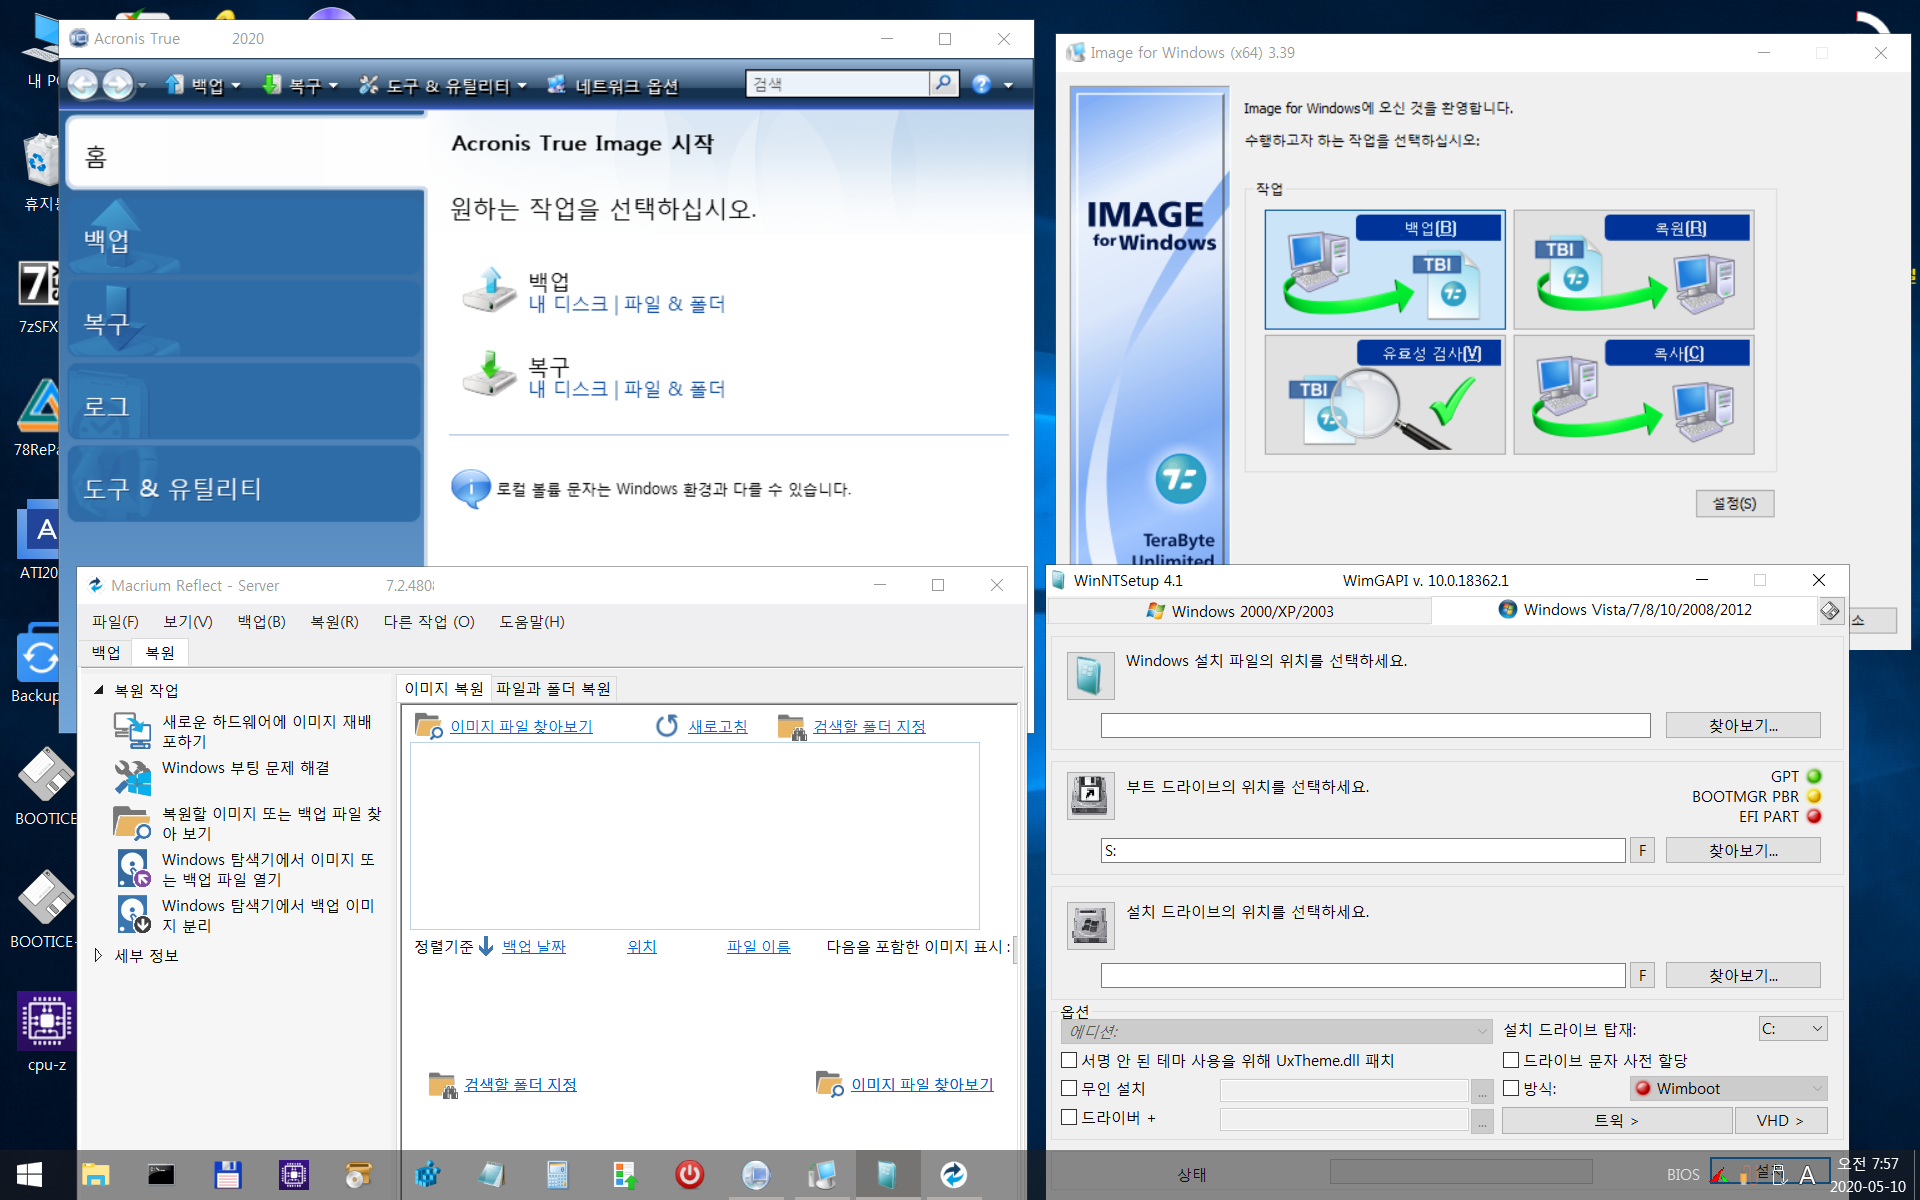Click 설정(S) button in Image for Windows
1920x1200 pixels.
pos(1735,503)
